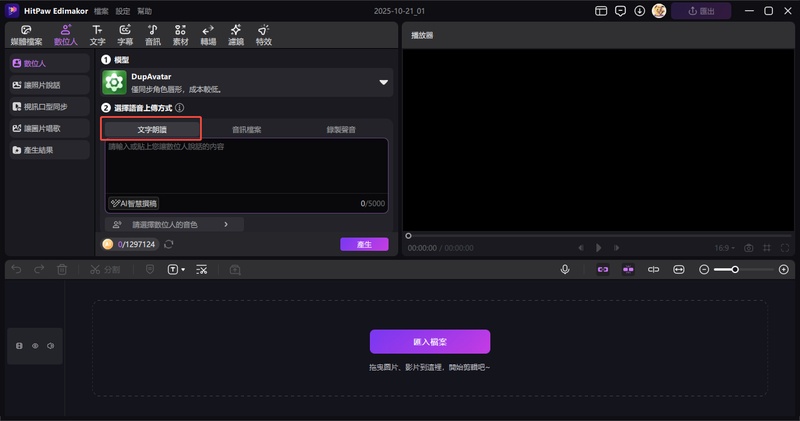
Task: Click the purple 匯入檔案 button
Action: coord(430,341)
